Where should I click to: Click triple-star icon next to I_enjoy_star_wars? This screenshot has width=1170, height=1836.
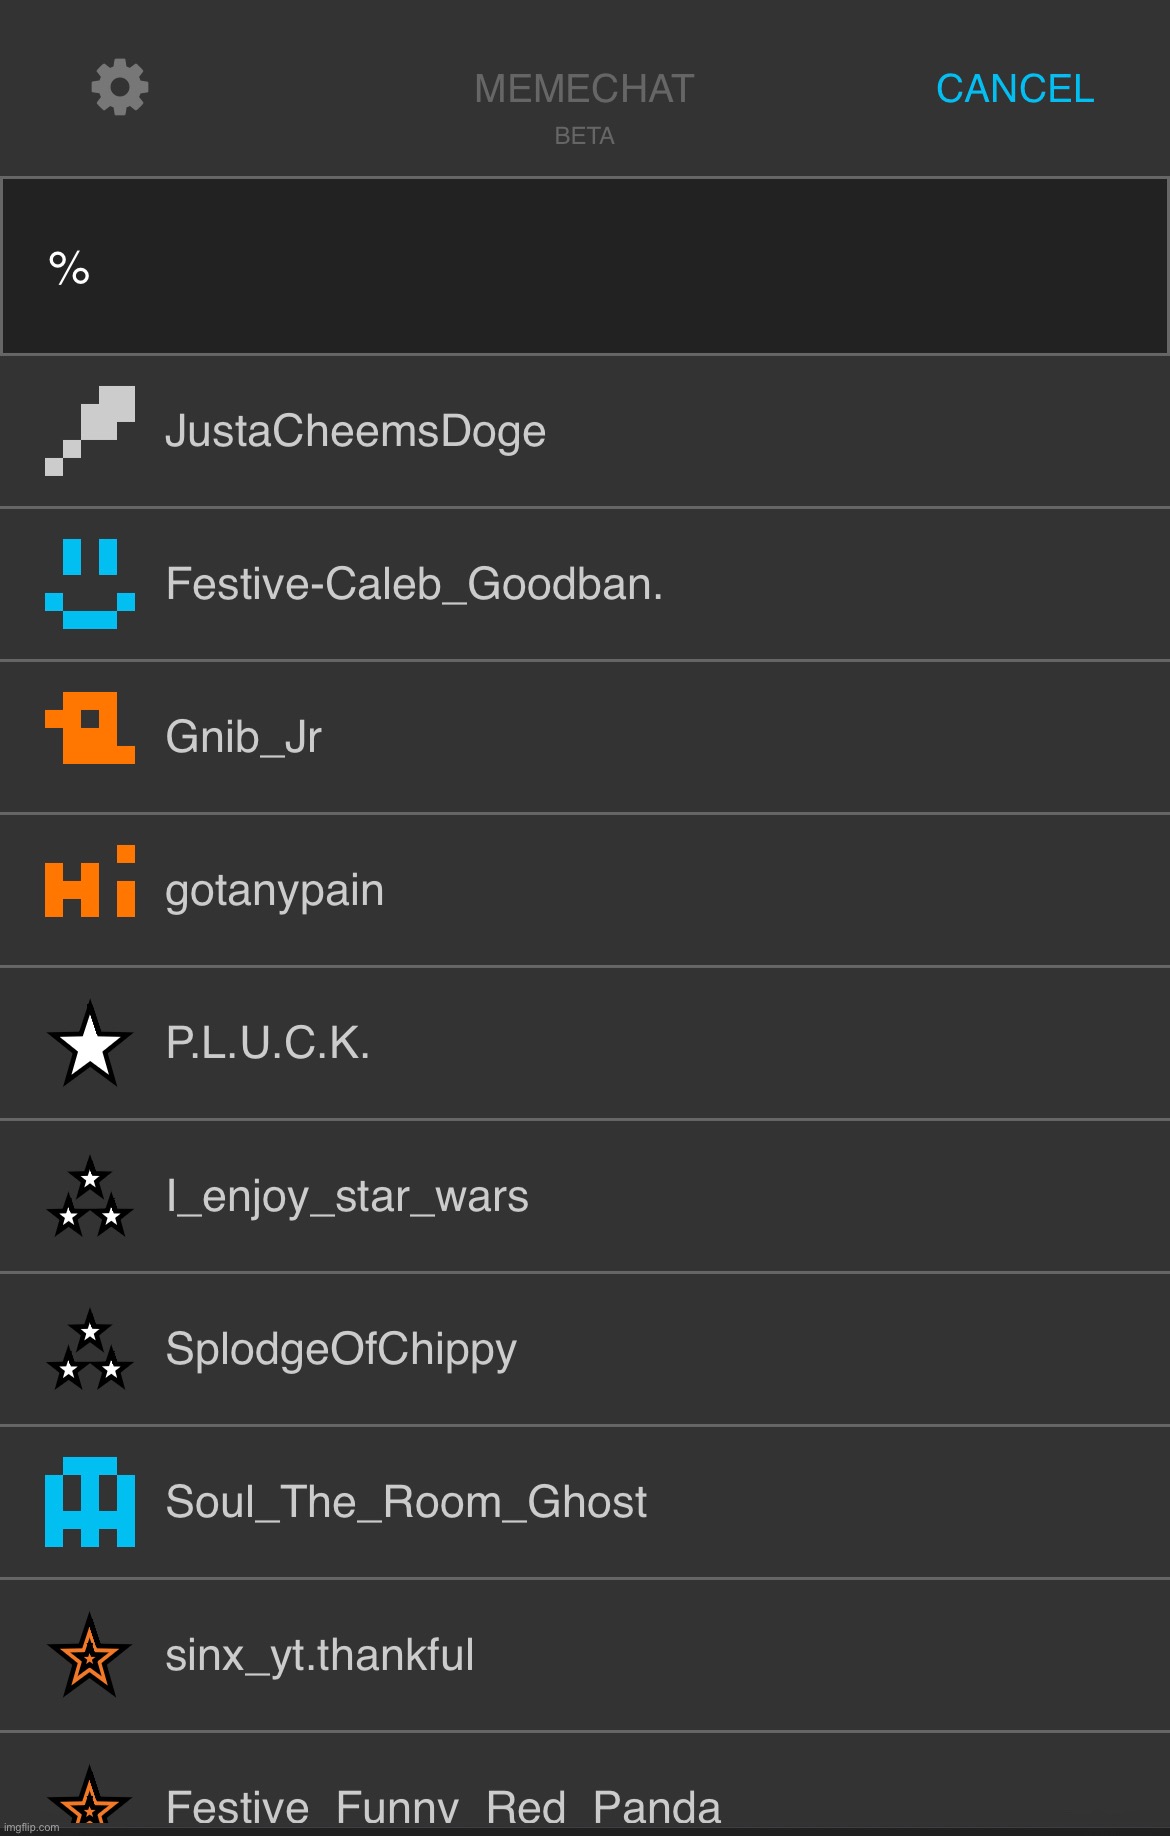[90, 1196]
